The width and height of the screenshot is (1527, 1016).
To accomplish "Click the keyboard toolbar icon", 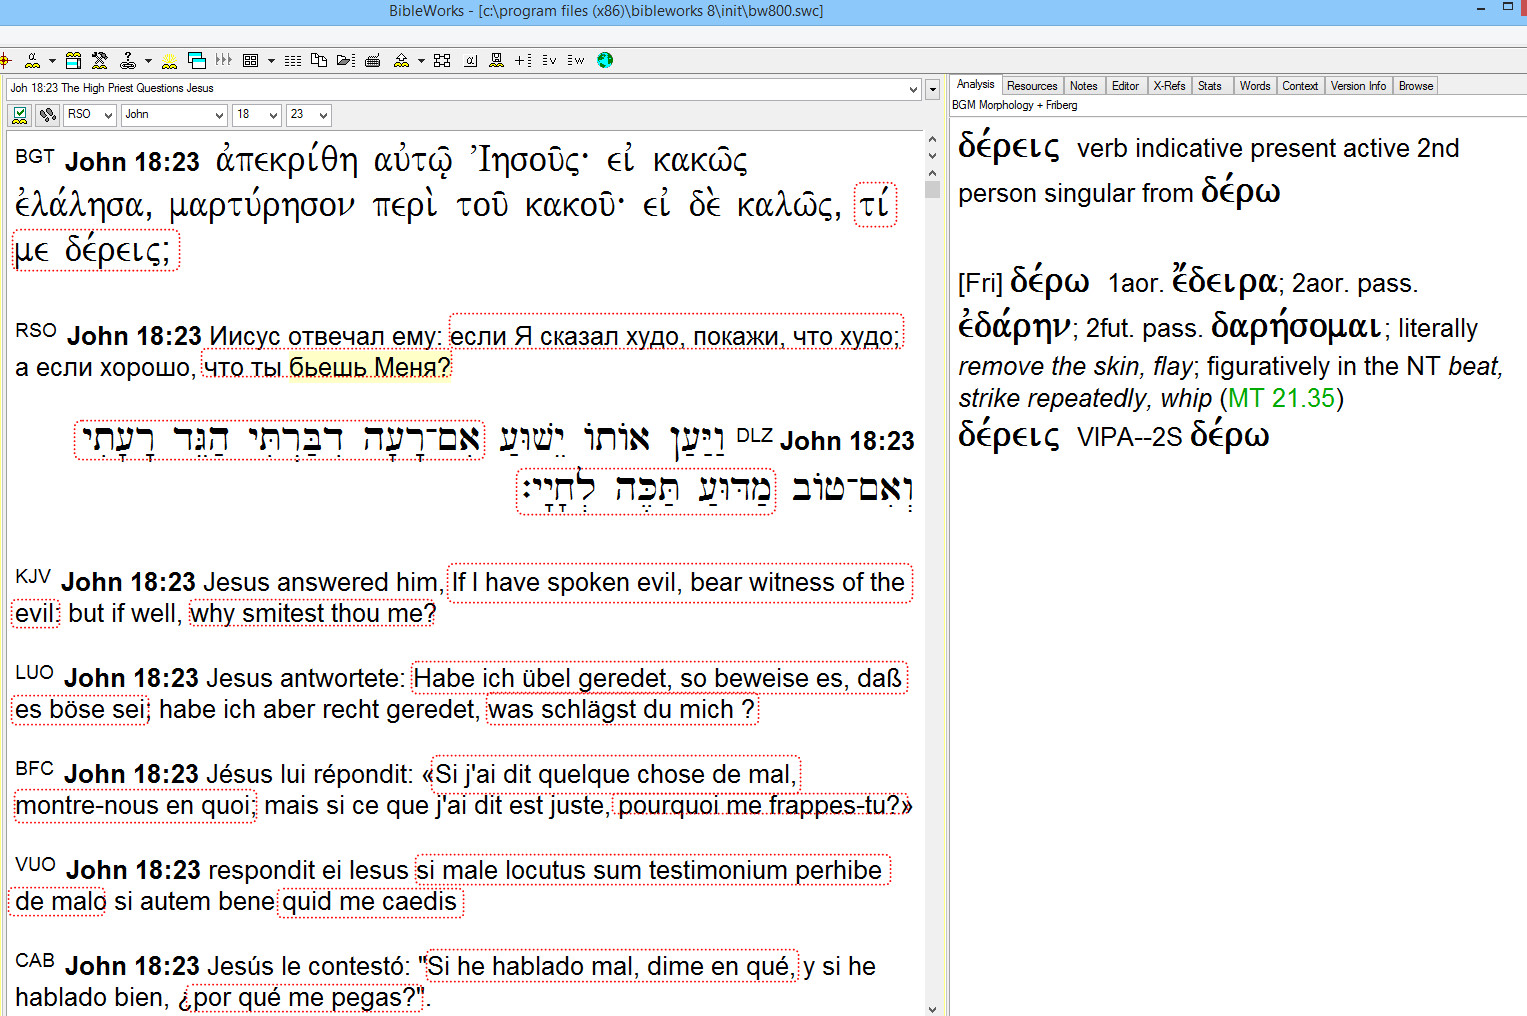I will click(x=372, y=60).
